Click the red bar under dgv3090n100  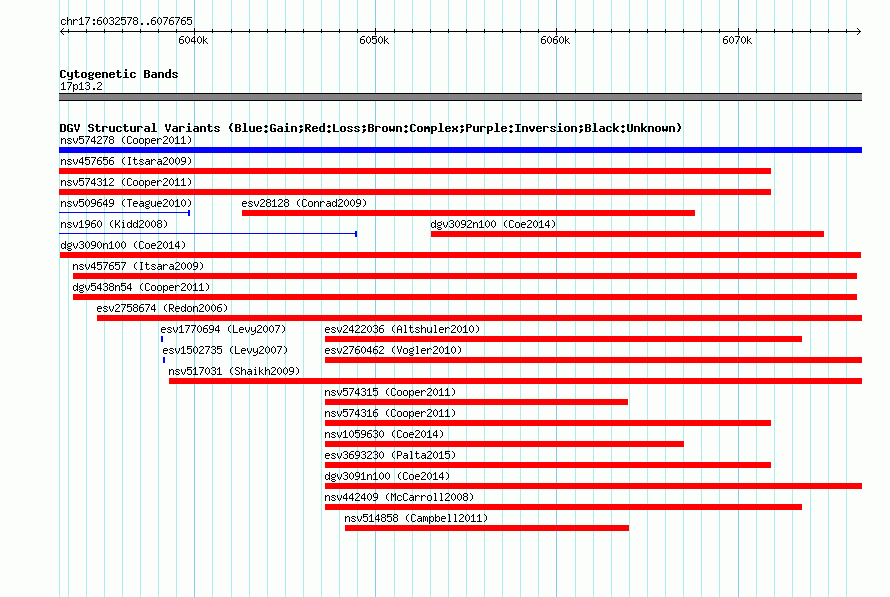460,255
